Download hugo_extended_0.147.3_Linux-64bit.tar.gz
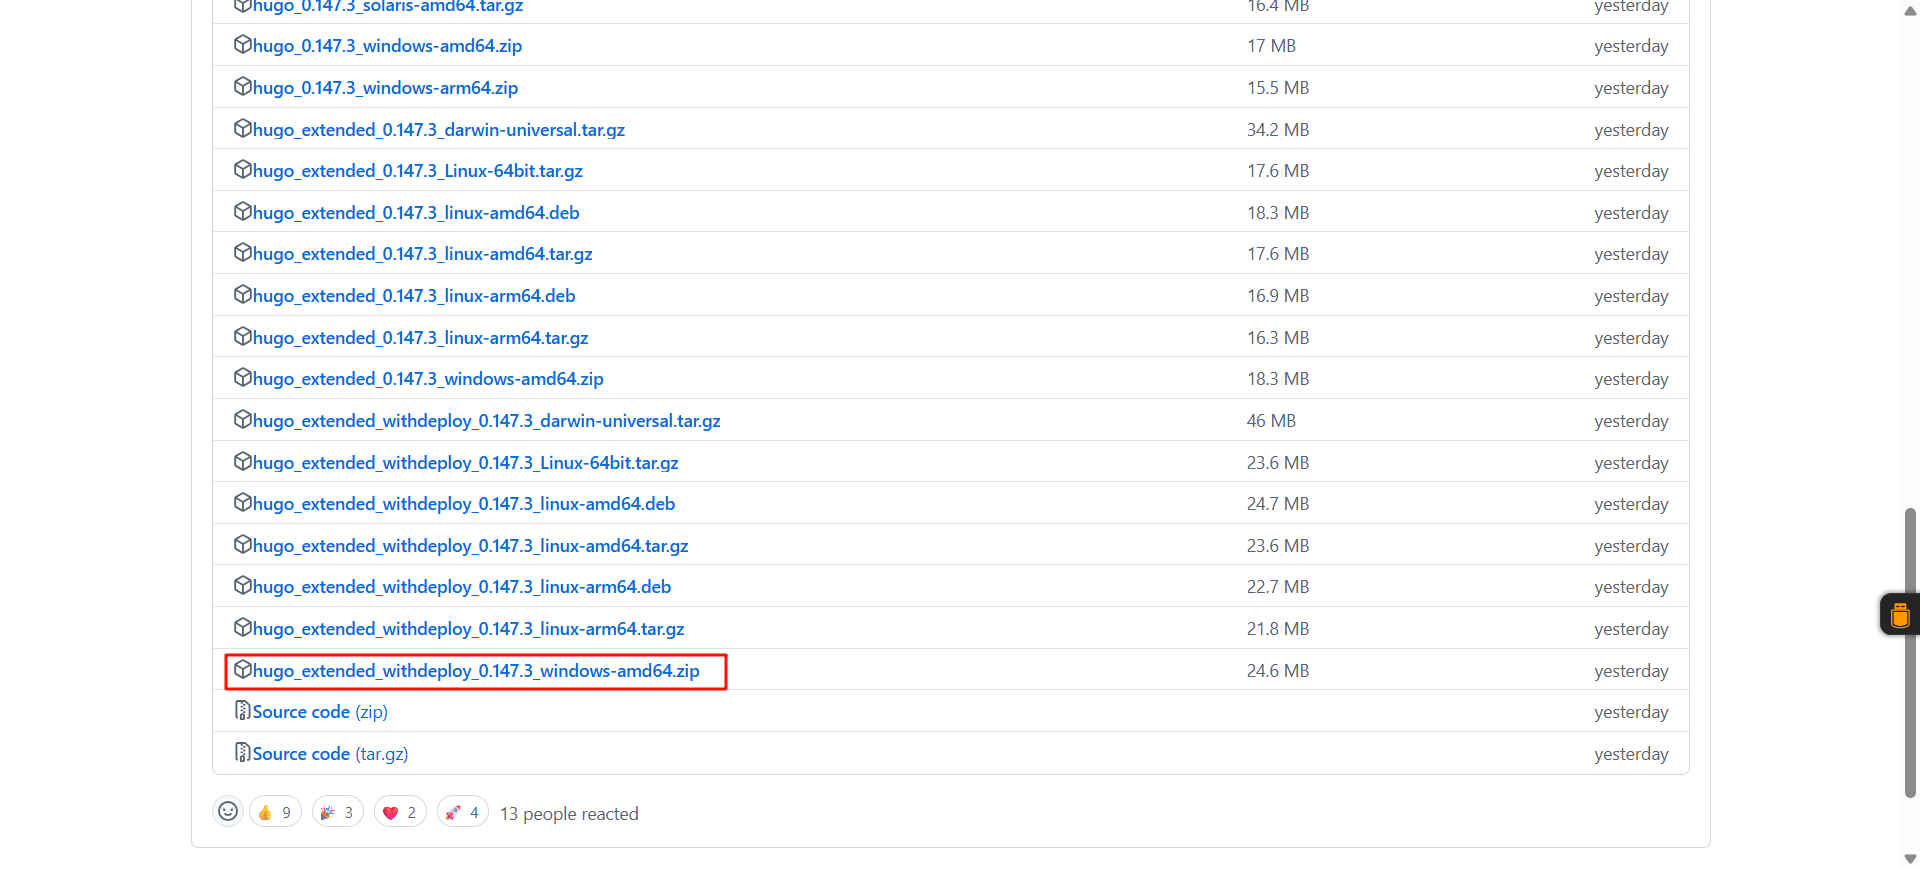Screen dimensions: 1920x869 click(x=418, y=171)
